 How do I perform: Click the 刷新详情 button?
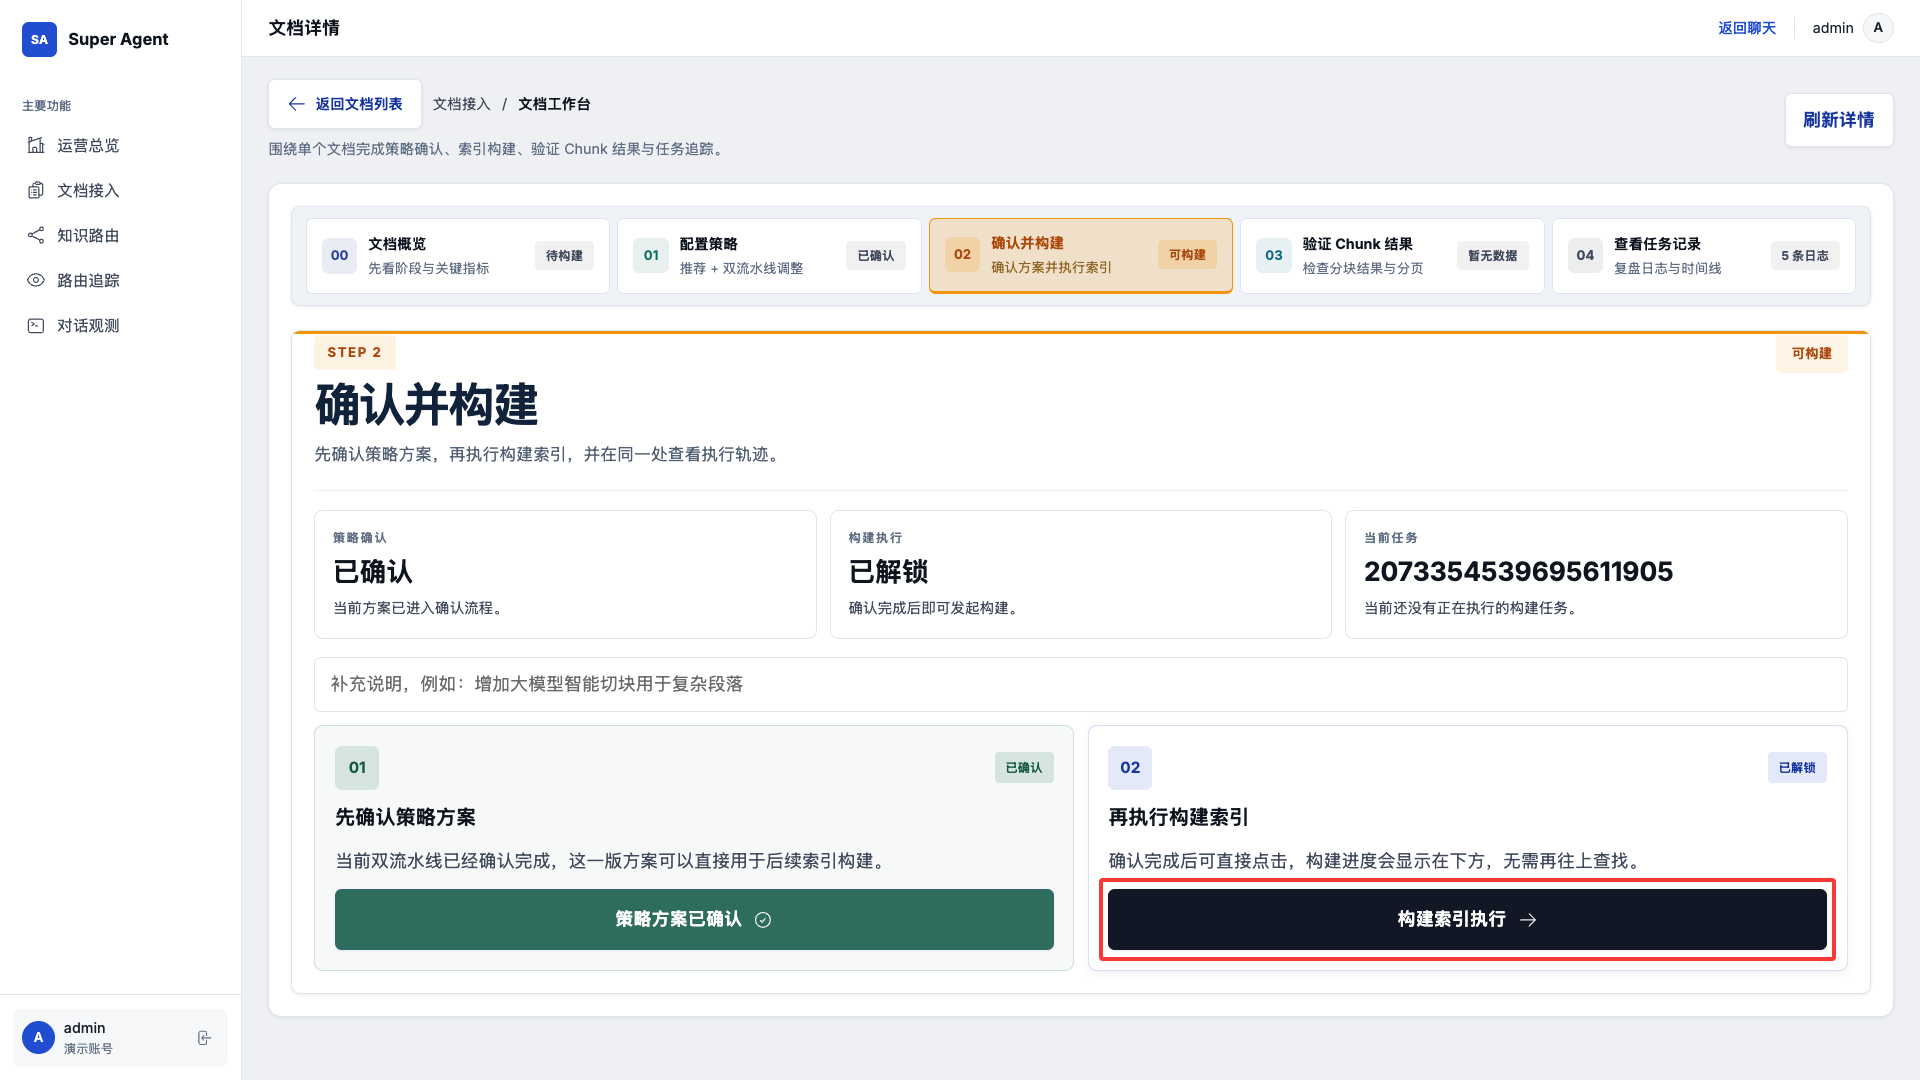pyautogui.click(x=1838, y=120)
